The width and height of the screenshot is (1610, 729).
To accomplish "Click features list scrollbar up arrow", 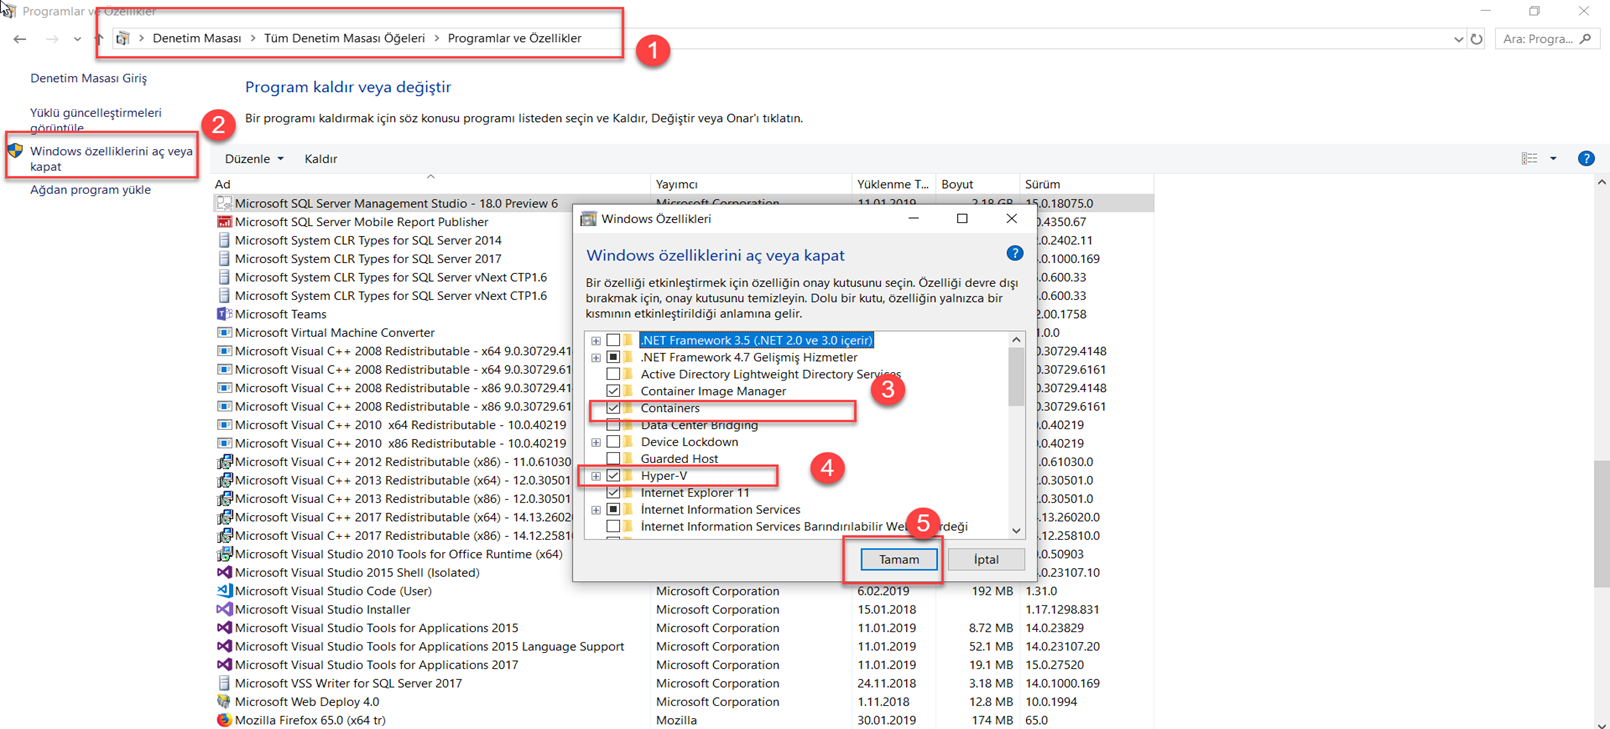I will (1016, 340).
